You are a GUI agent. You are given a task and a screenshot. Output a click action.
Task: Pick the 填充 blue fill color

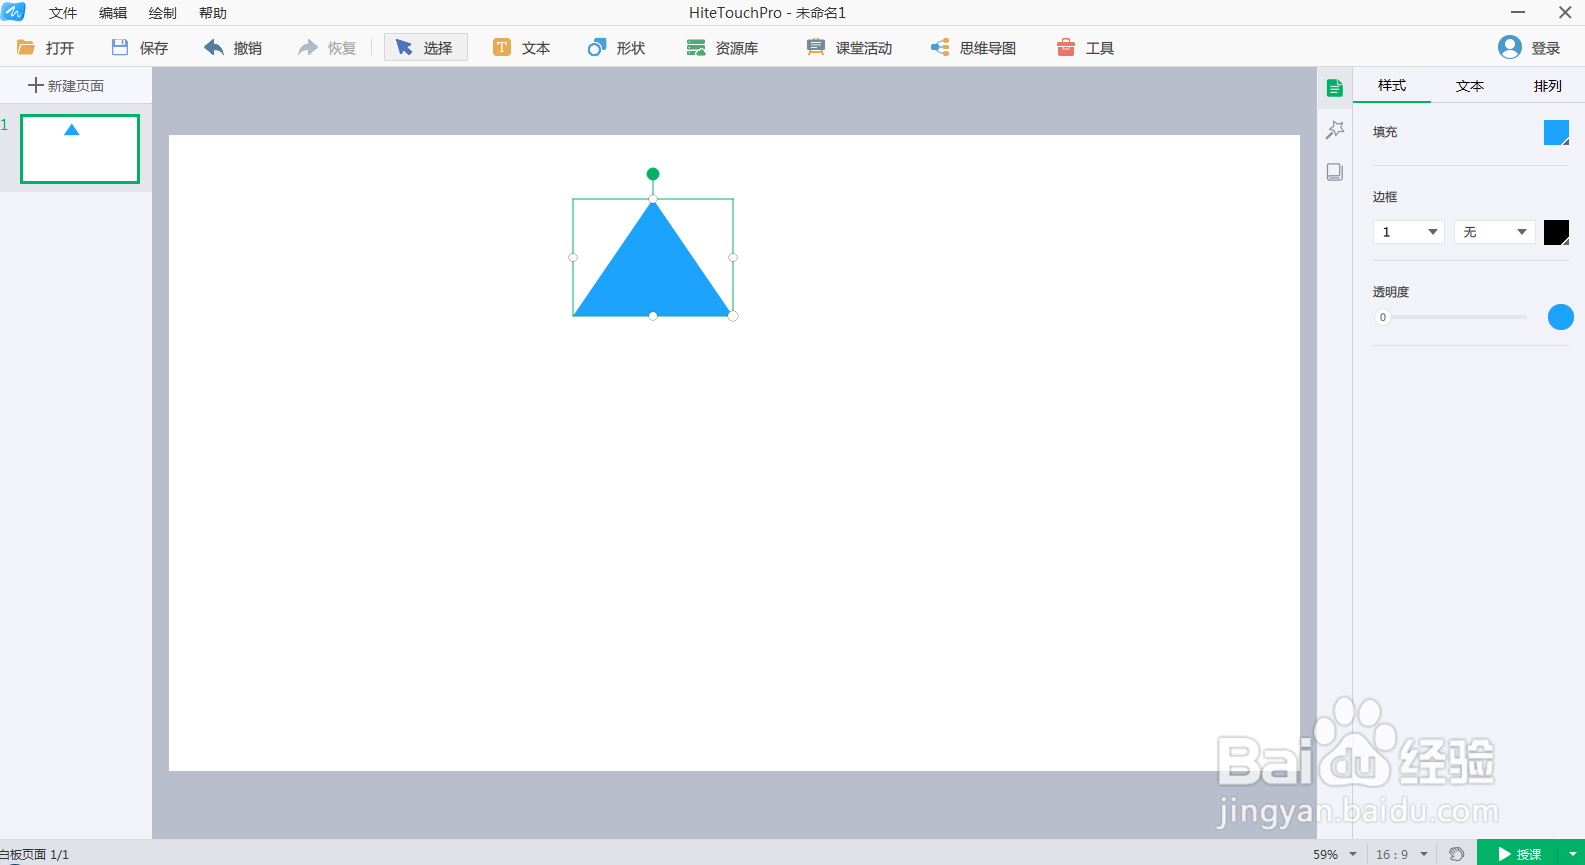(1557, 132)
